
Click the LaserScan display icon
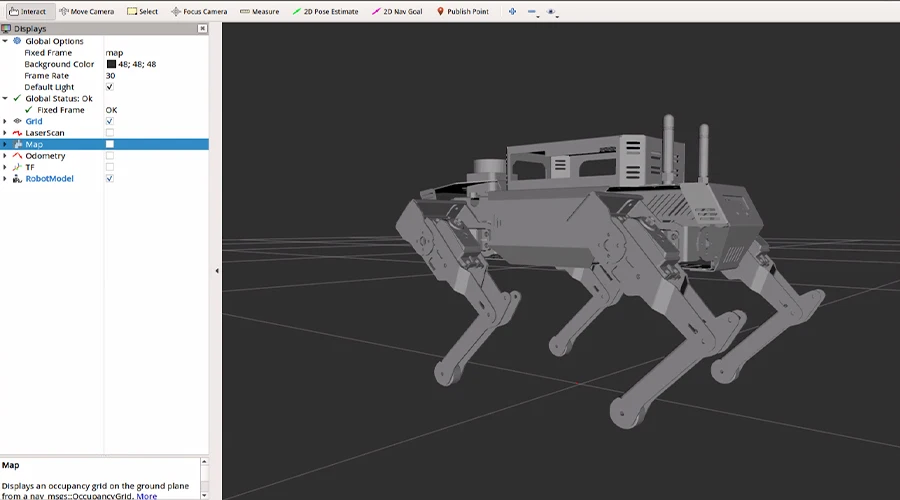tap(17, 133)
